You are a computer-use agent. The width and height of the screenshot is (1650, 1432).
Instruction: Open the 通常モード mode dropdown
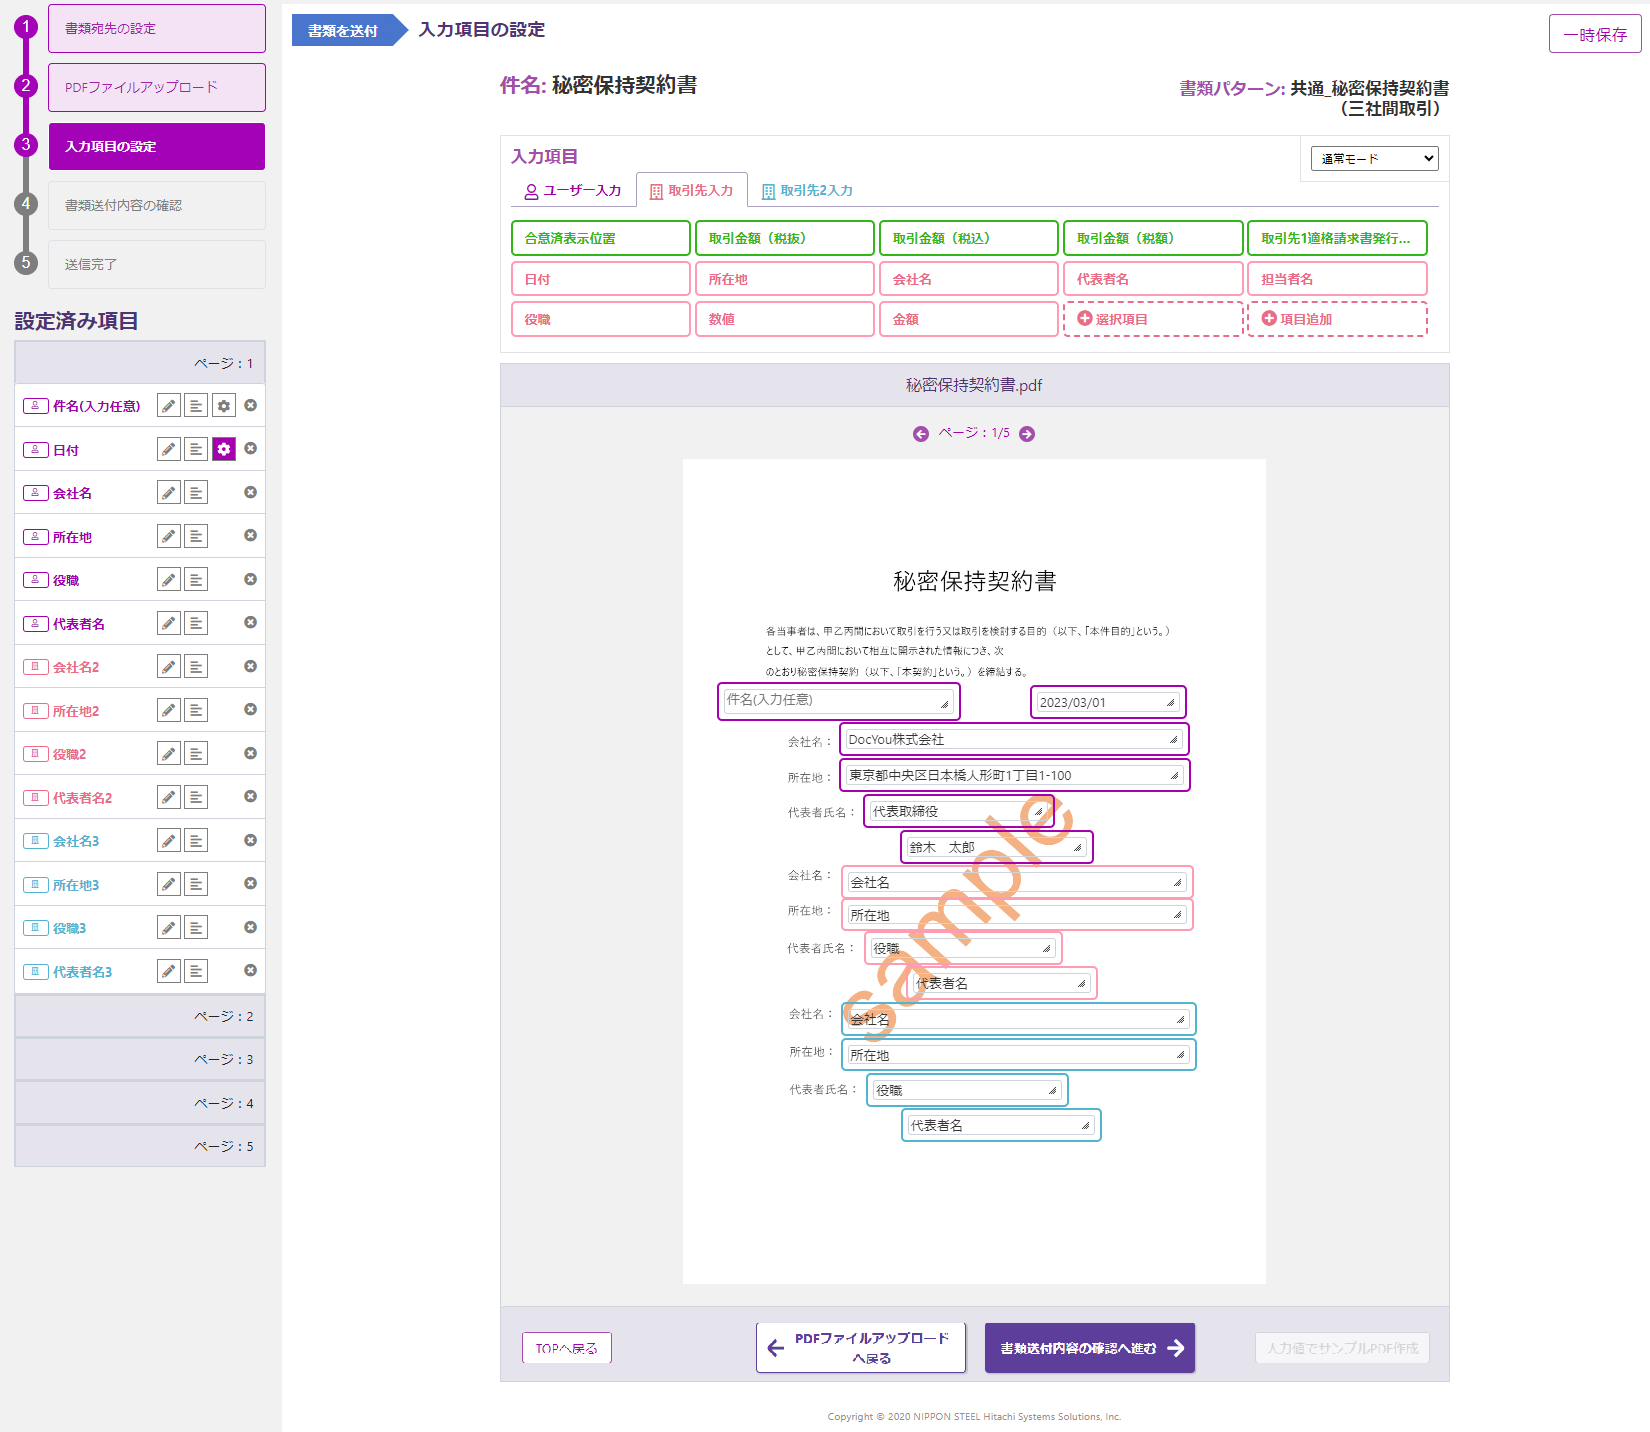(x=1374, y=158)
